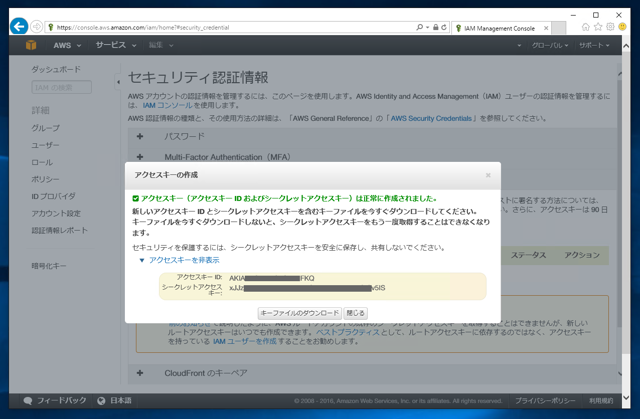Open the サービス dropdown menu
Screen dimensions: 640x419
click(x=116, y=45)
